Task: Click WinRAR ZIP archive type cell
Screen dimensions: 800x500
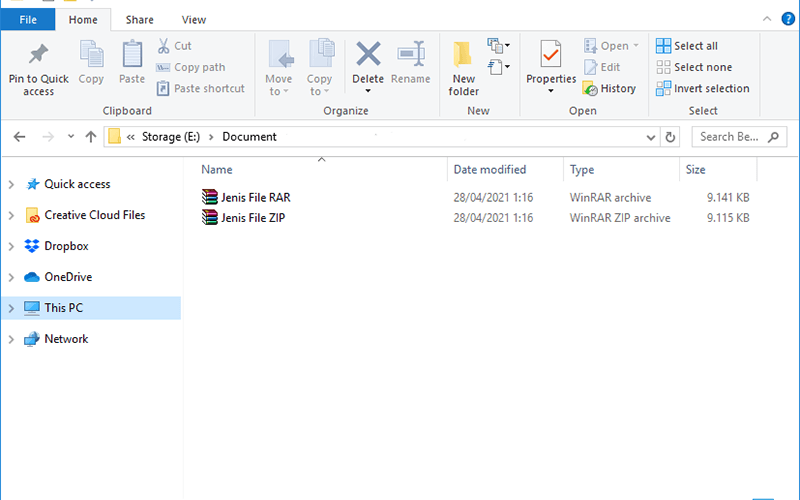Action: pos(620,218)
